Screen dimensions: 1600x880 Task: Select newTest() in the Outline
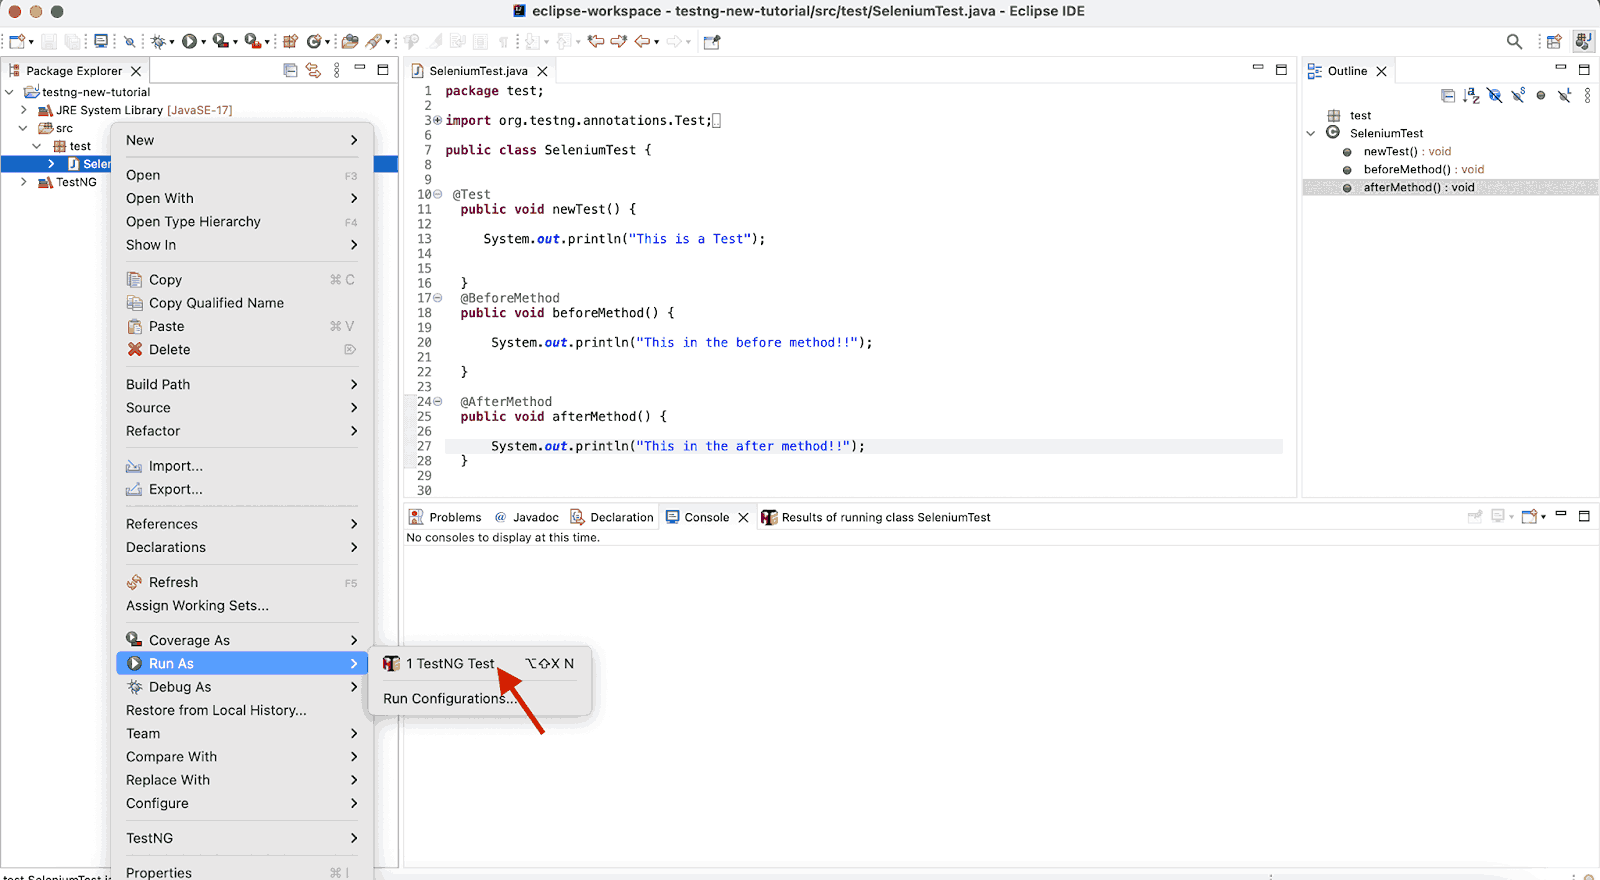click(x=1407, y=151)
